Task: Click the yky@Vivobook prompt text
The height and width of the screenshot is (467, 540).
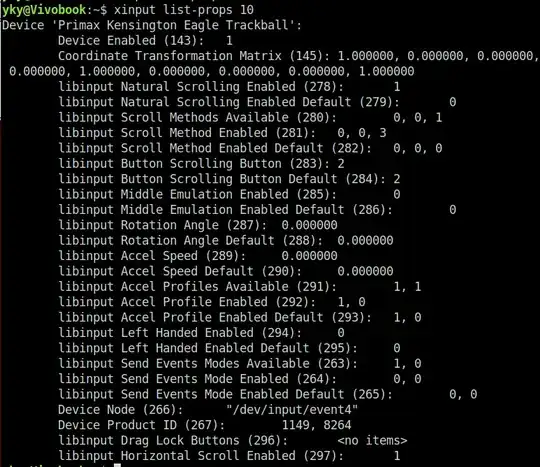Action: [44, 10]
